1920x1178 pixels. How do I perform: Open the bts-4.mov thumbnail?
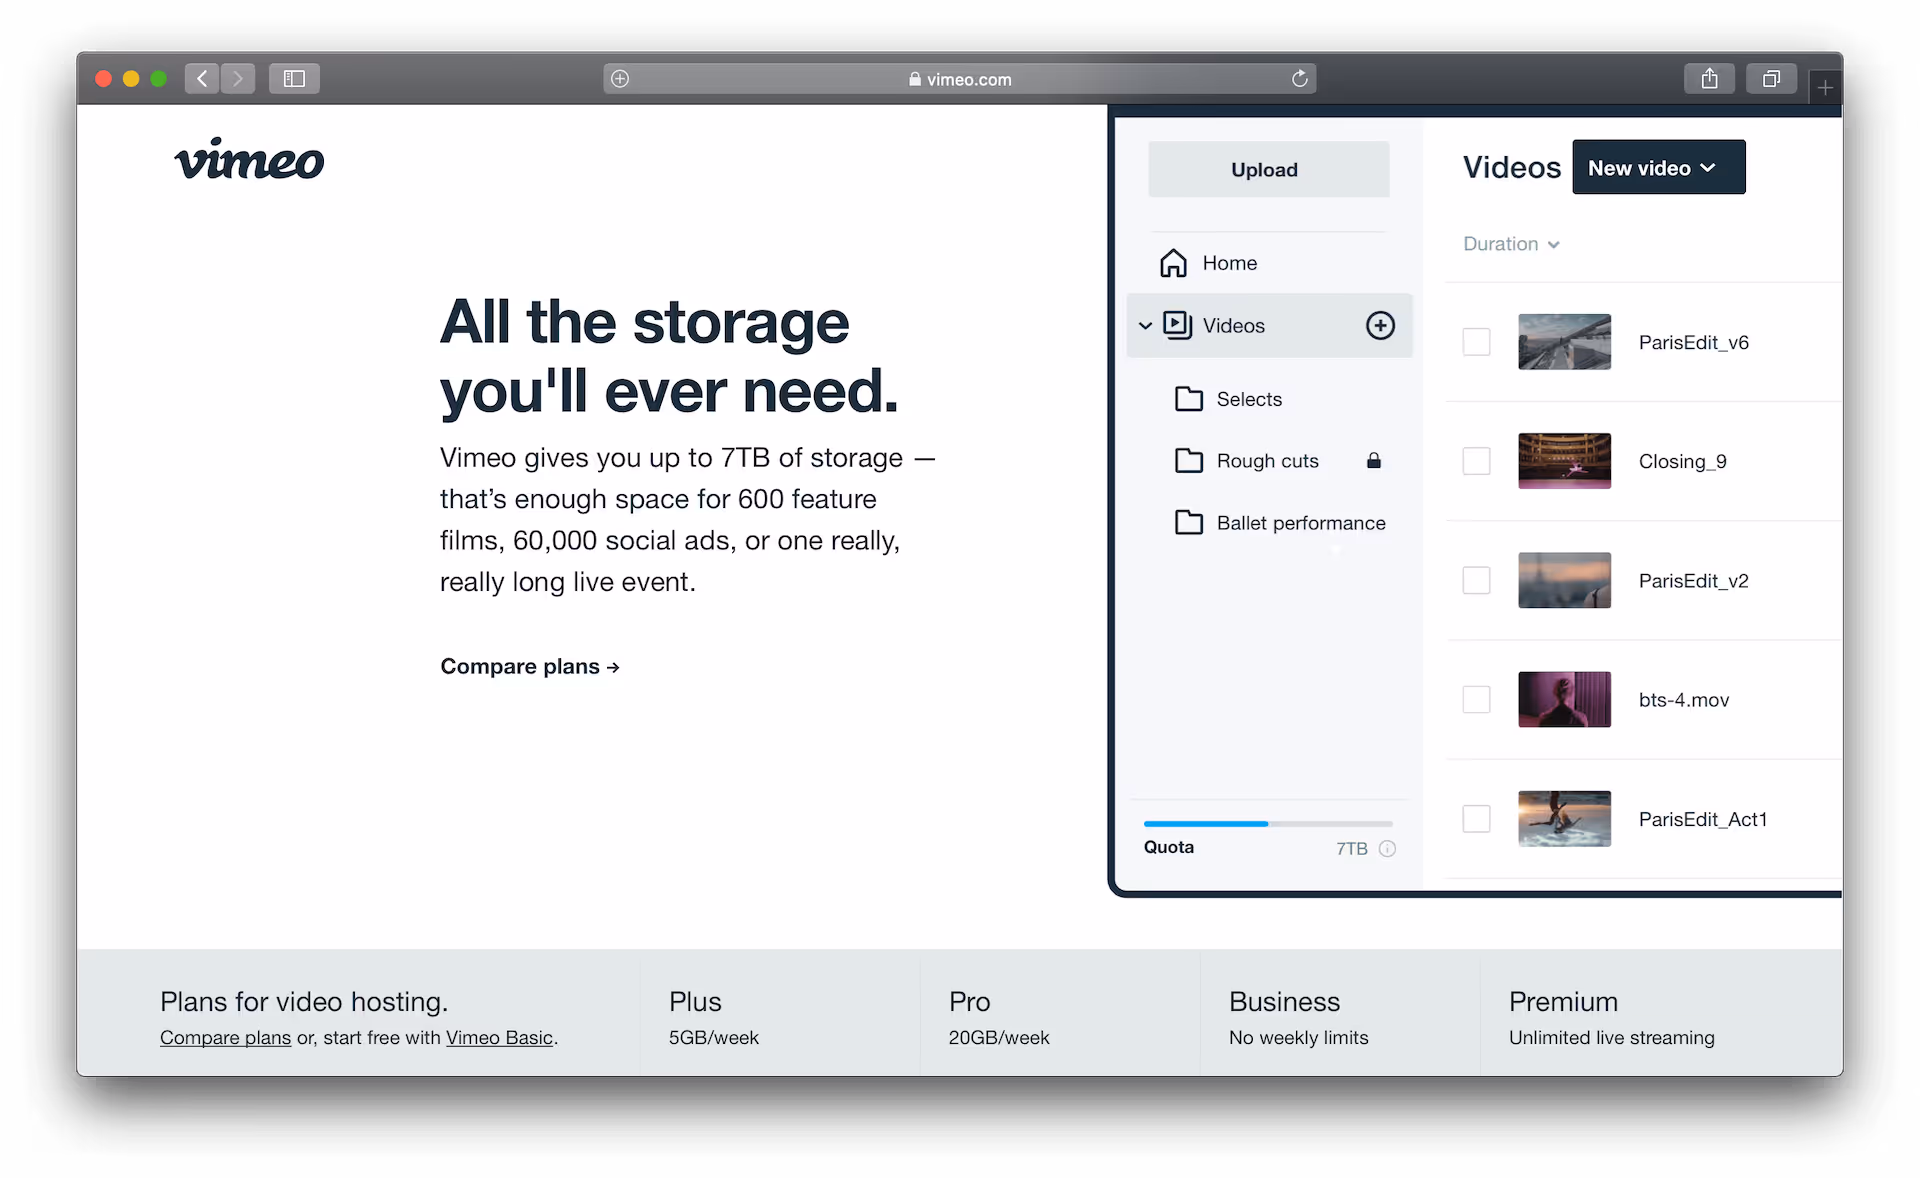1564,700
